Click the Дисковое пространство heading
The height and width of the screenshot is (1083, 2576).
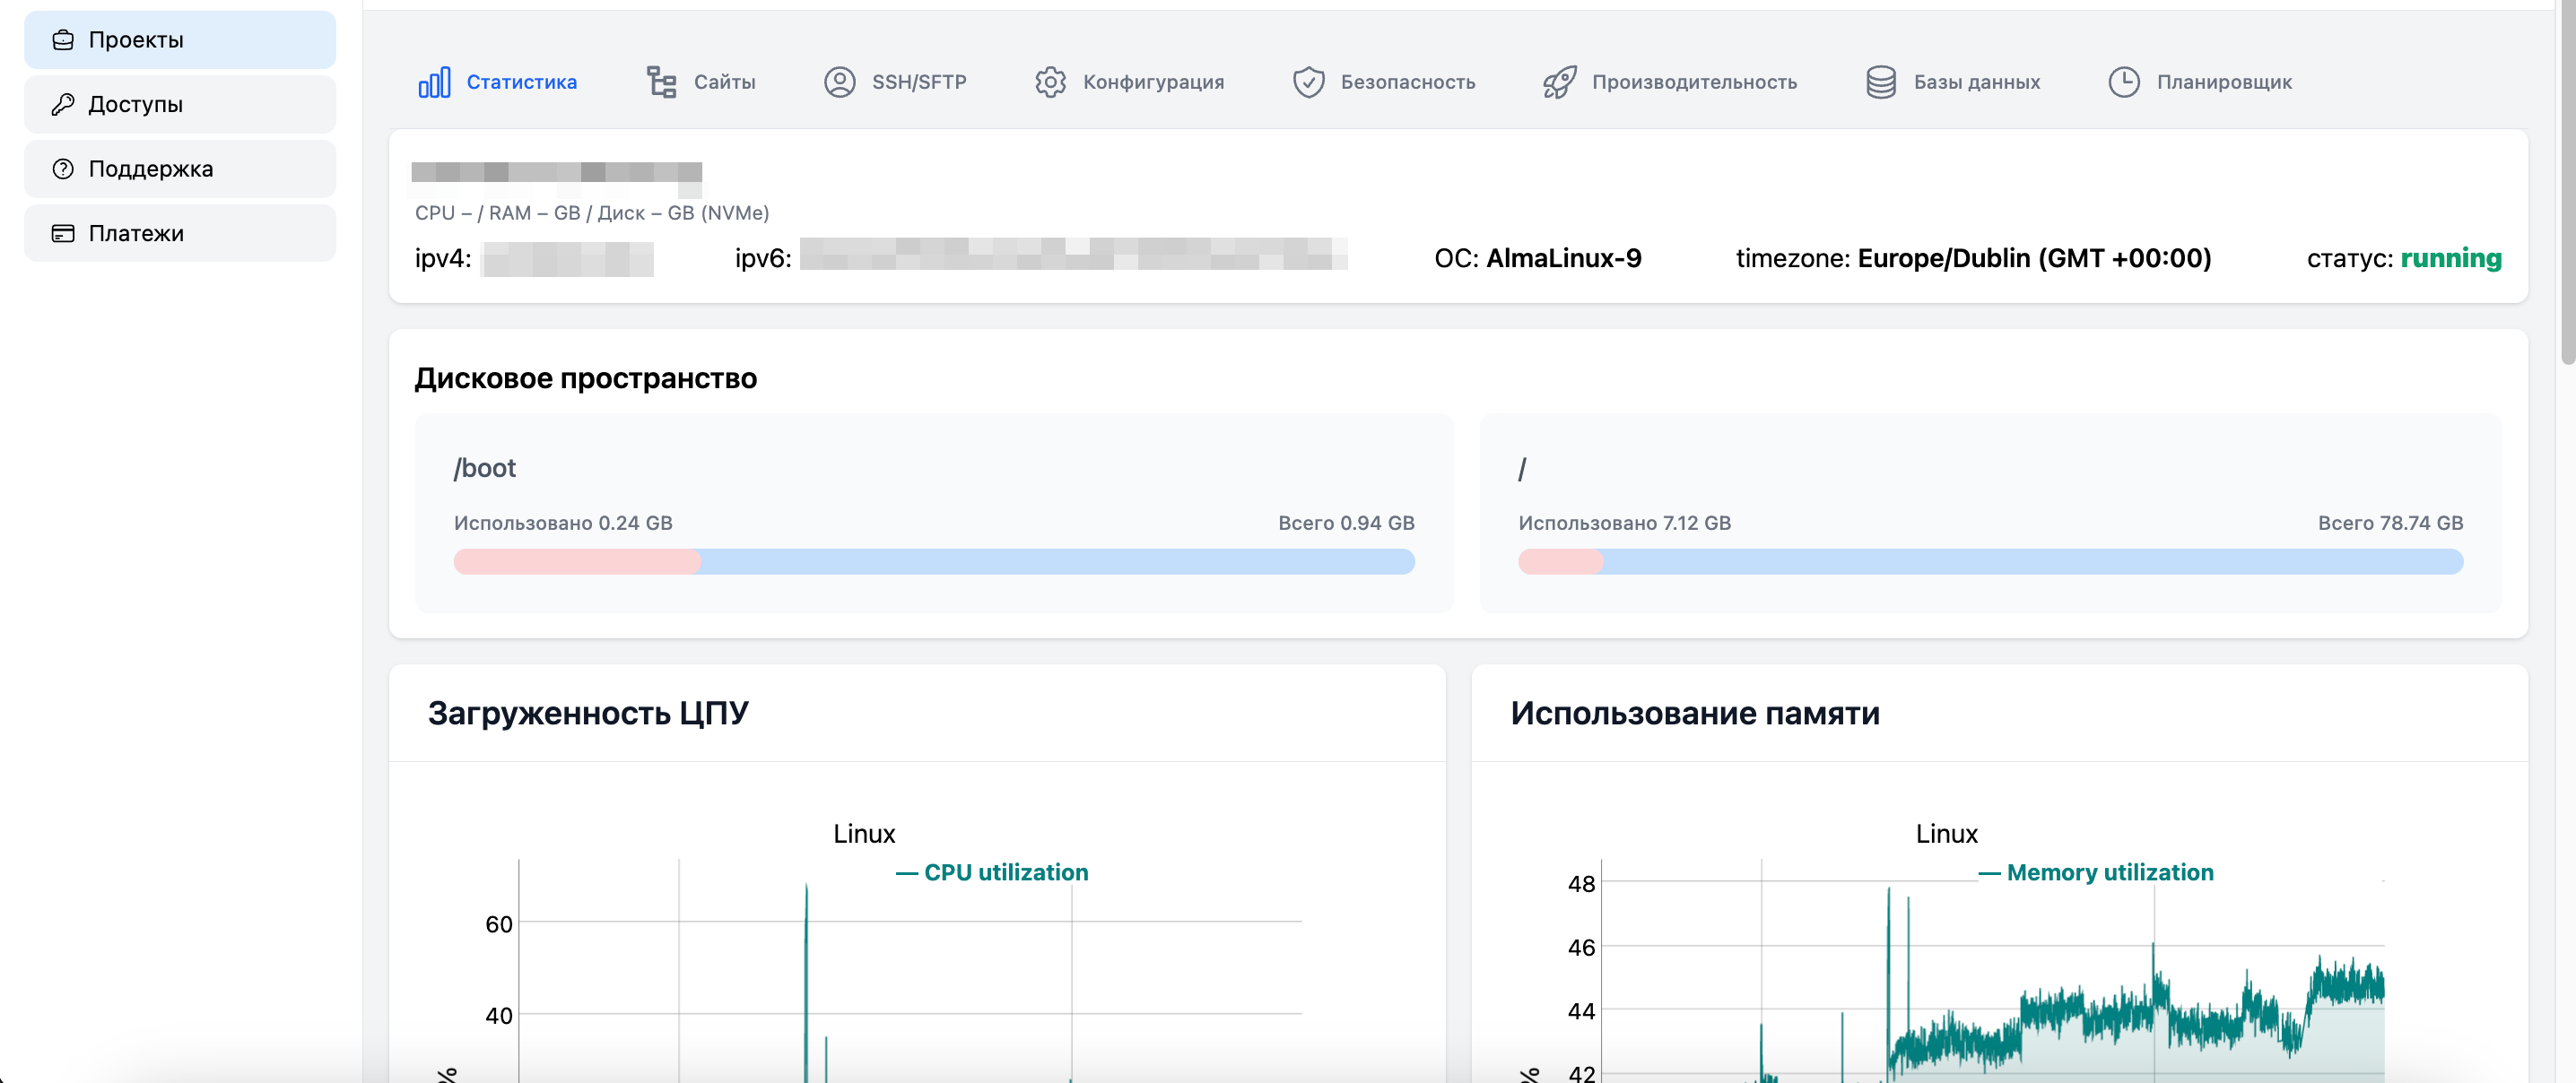(x=586, y=378)
